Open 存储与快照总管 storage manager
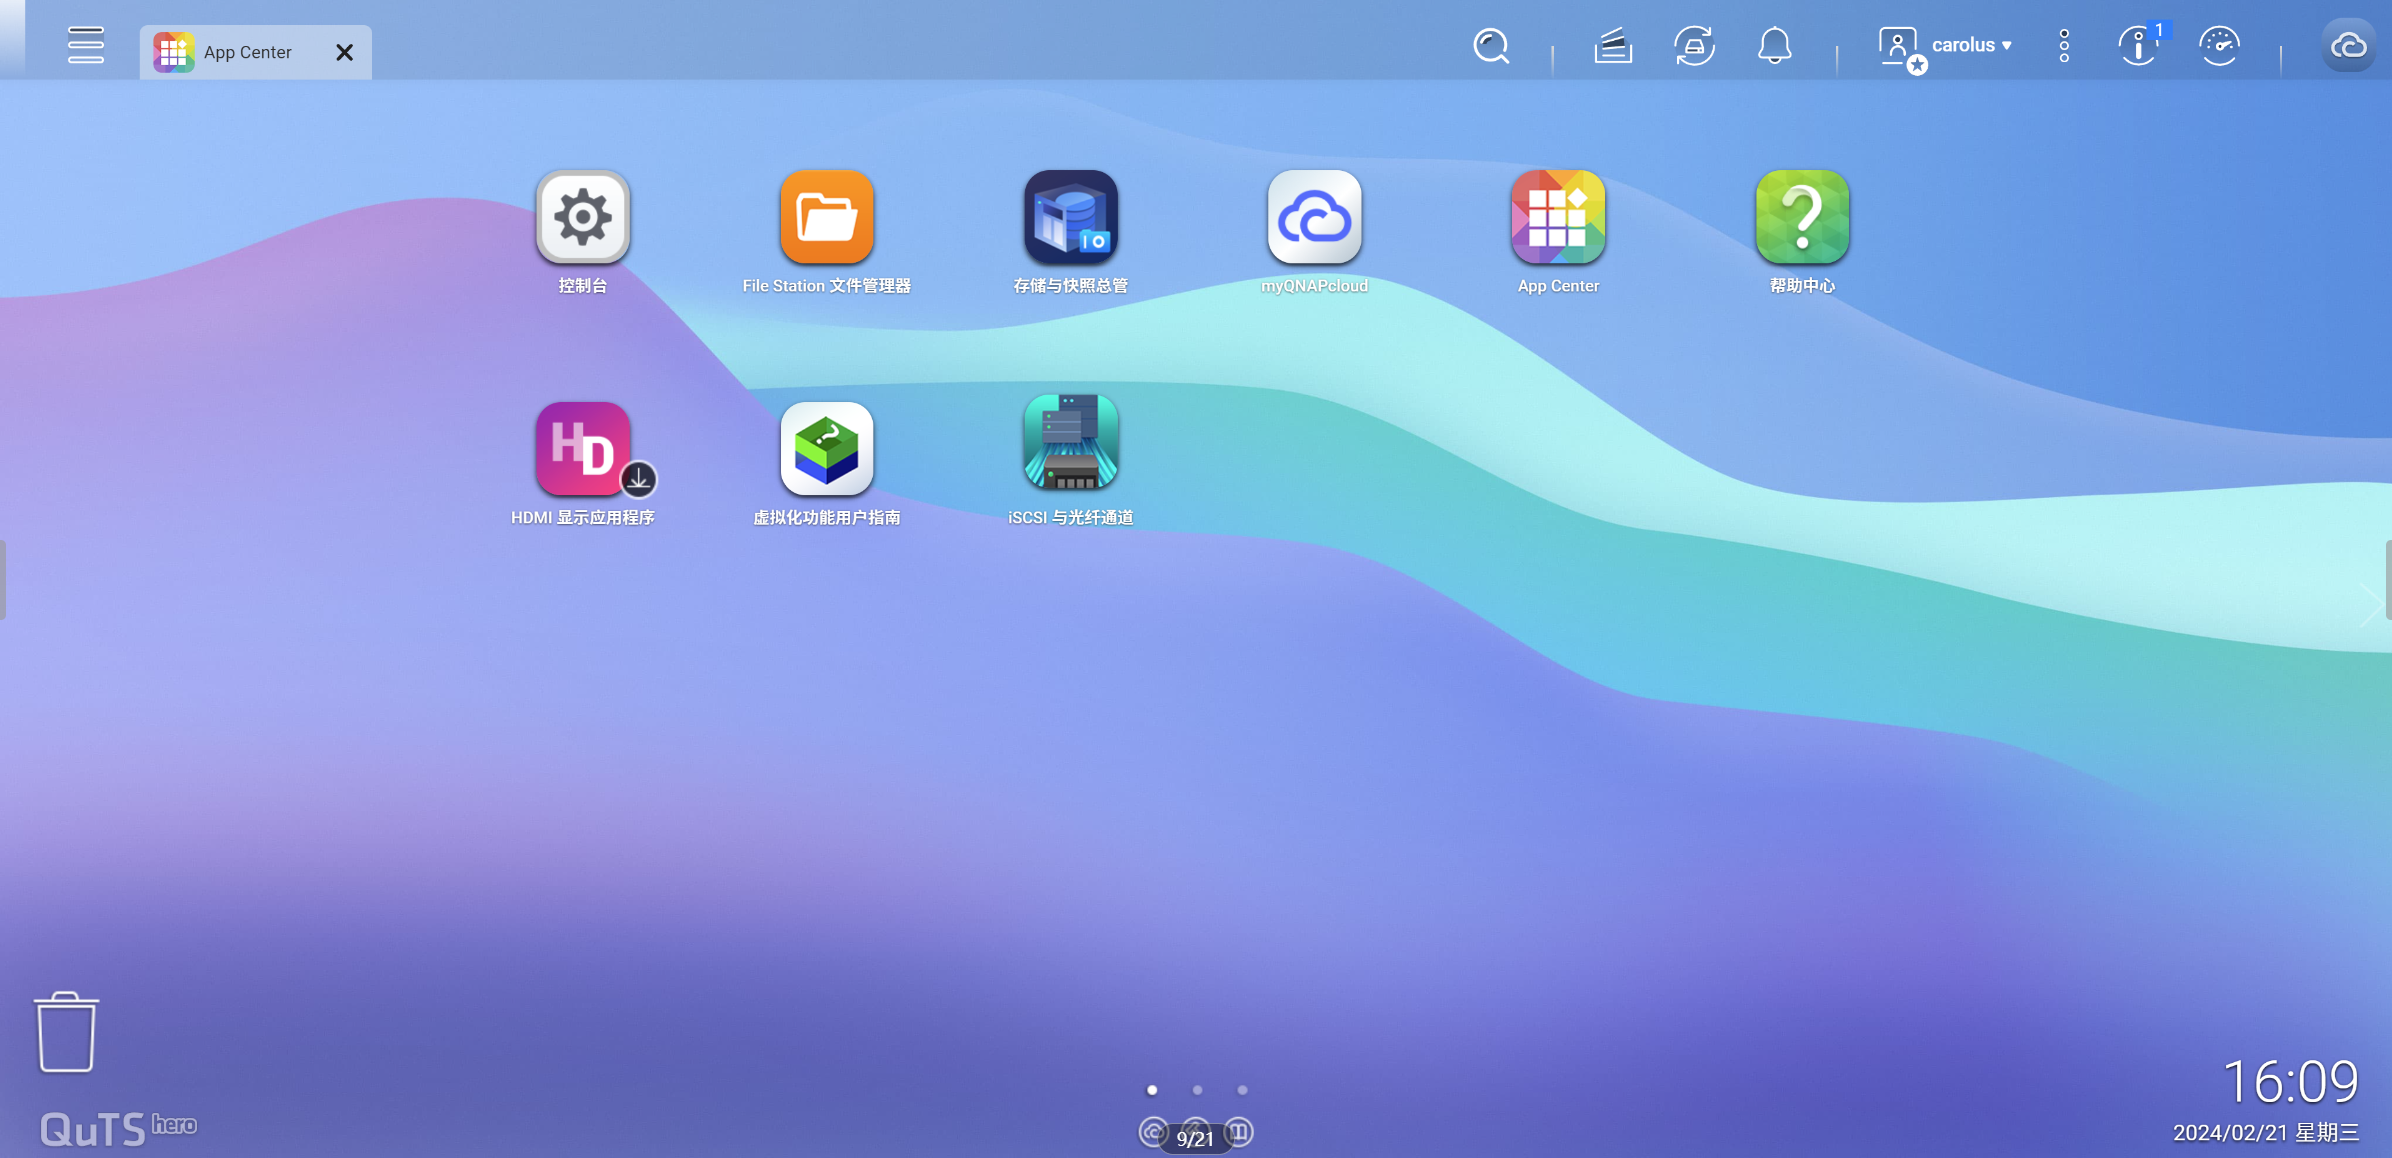2392x1158 pixels. click(1070, 217)
